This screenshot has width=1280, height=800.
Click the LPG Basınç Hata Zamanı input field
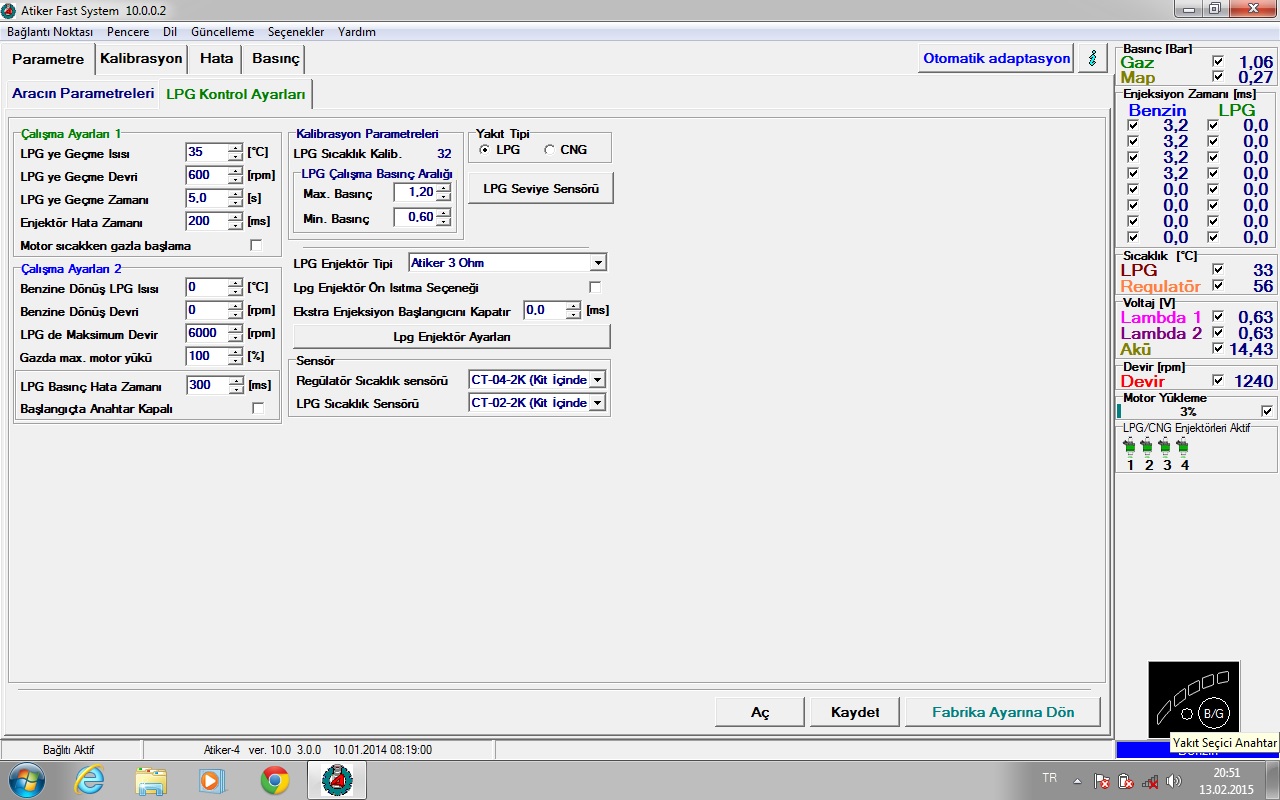click(207, 385)
